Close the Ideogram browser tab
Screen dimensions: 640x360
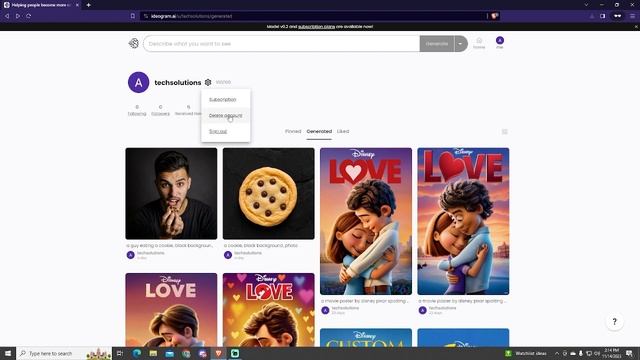pyautogui.click(x=77, y=5)
